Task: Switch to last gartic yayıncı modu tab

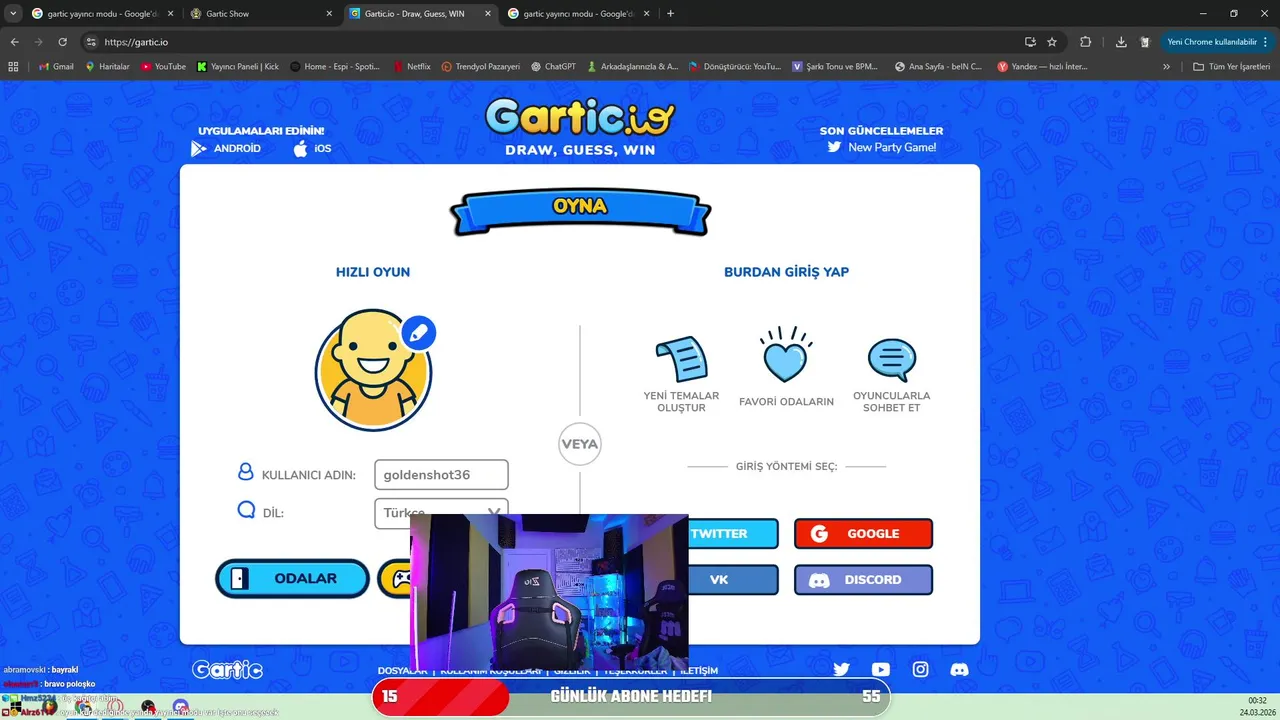Action: (580, 14)
